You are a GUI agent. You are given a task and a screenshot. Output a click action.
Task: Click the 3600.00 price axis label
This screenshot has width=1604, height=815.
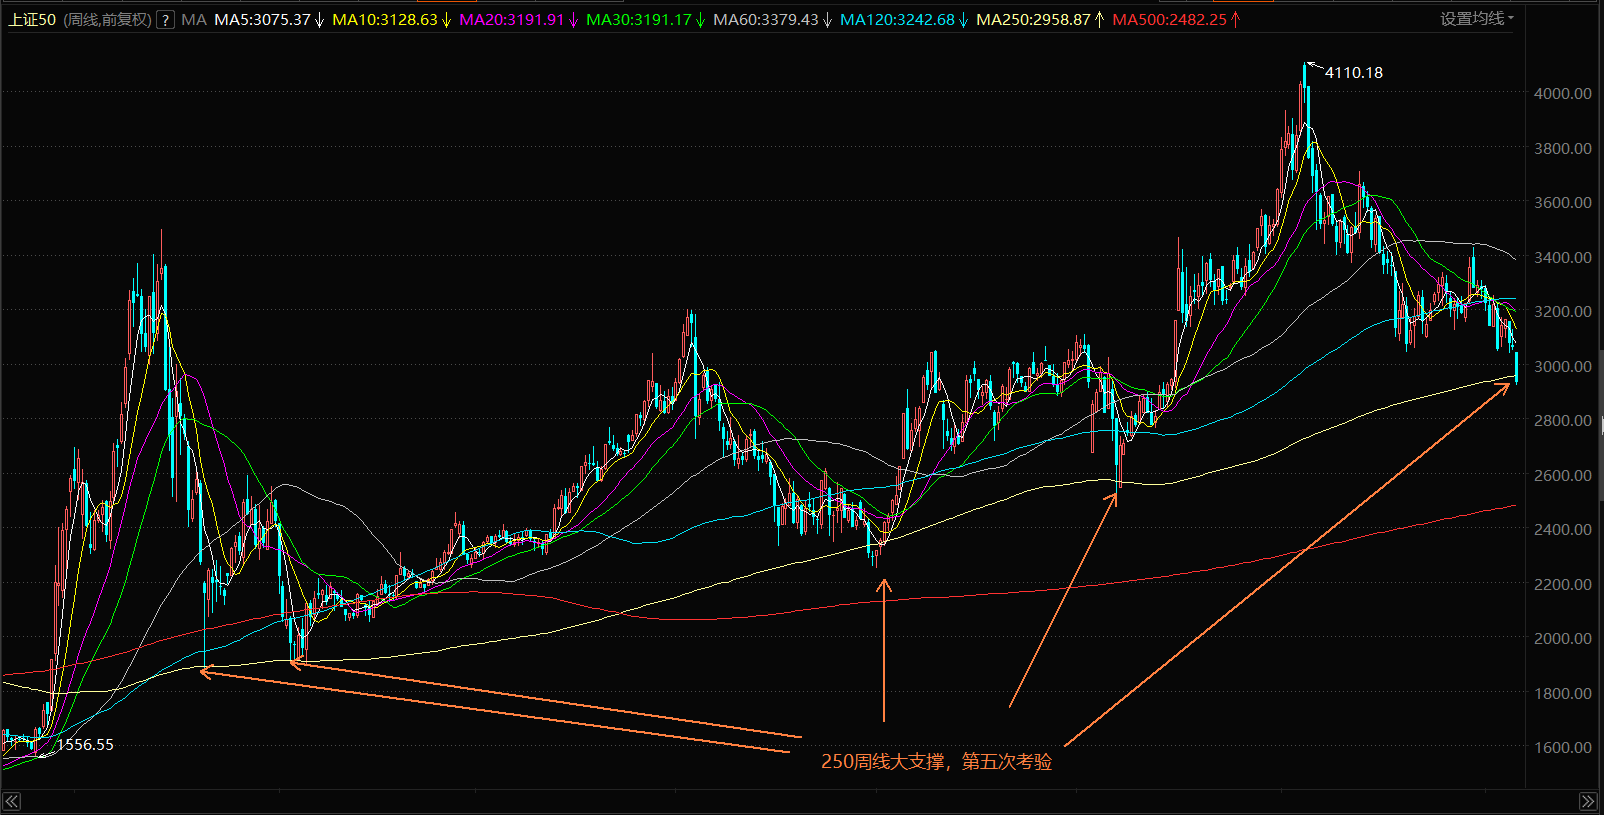(1563, 202)
